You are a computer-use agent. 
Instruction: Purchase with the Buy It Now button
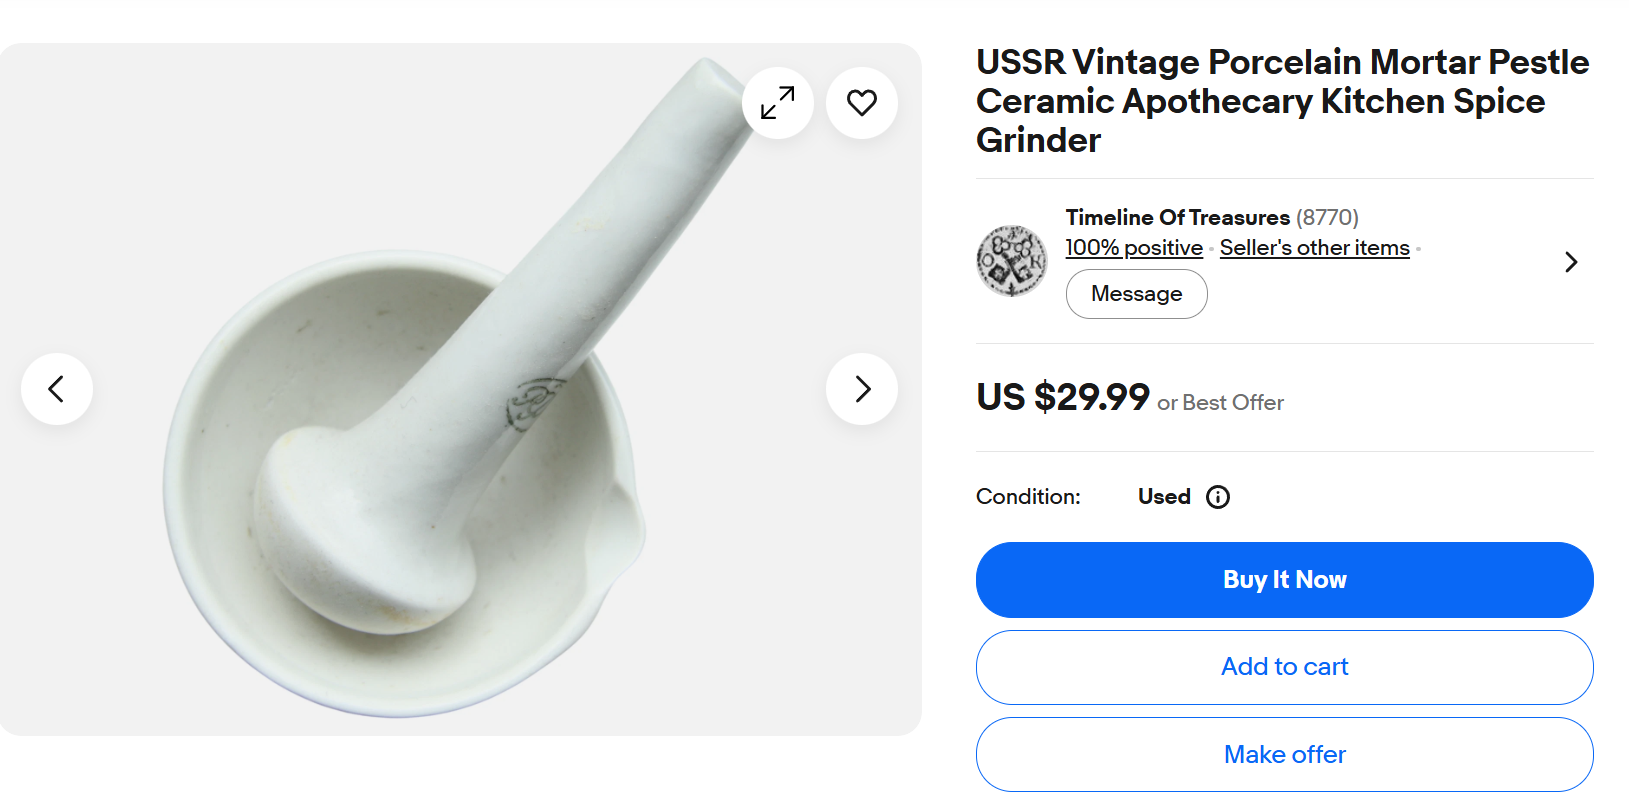(x=1285, y=580)
